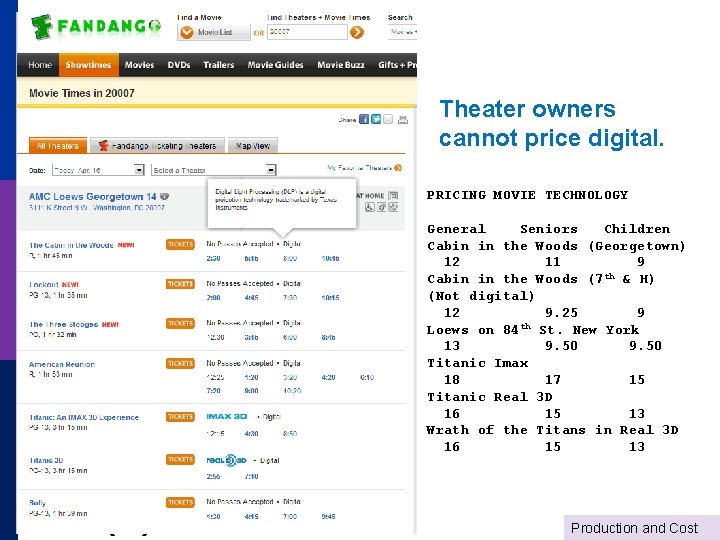This screenshot has height=540, width=720.
Task: Select the Showtimes nav tab
Action: click(x=88, y=65)
